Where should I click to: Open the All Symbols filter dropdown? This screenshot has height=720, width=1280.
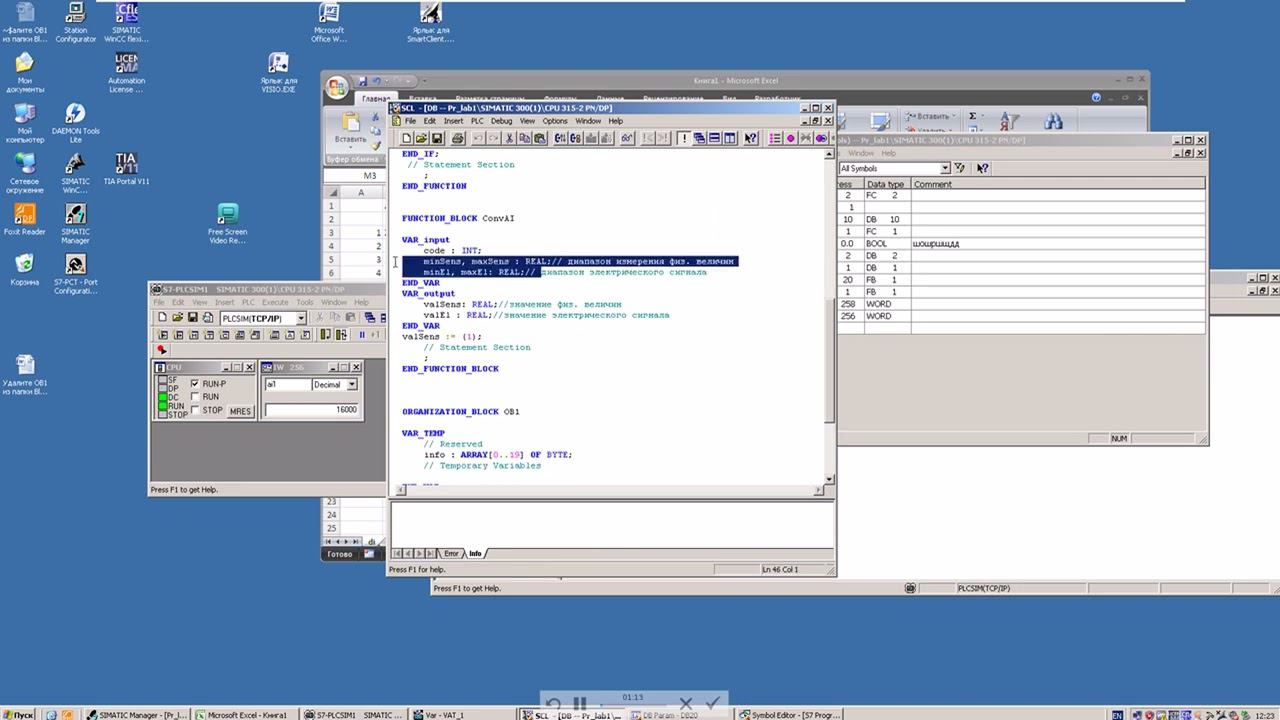(943, 168)
